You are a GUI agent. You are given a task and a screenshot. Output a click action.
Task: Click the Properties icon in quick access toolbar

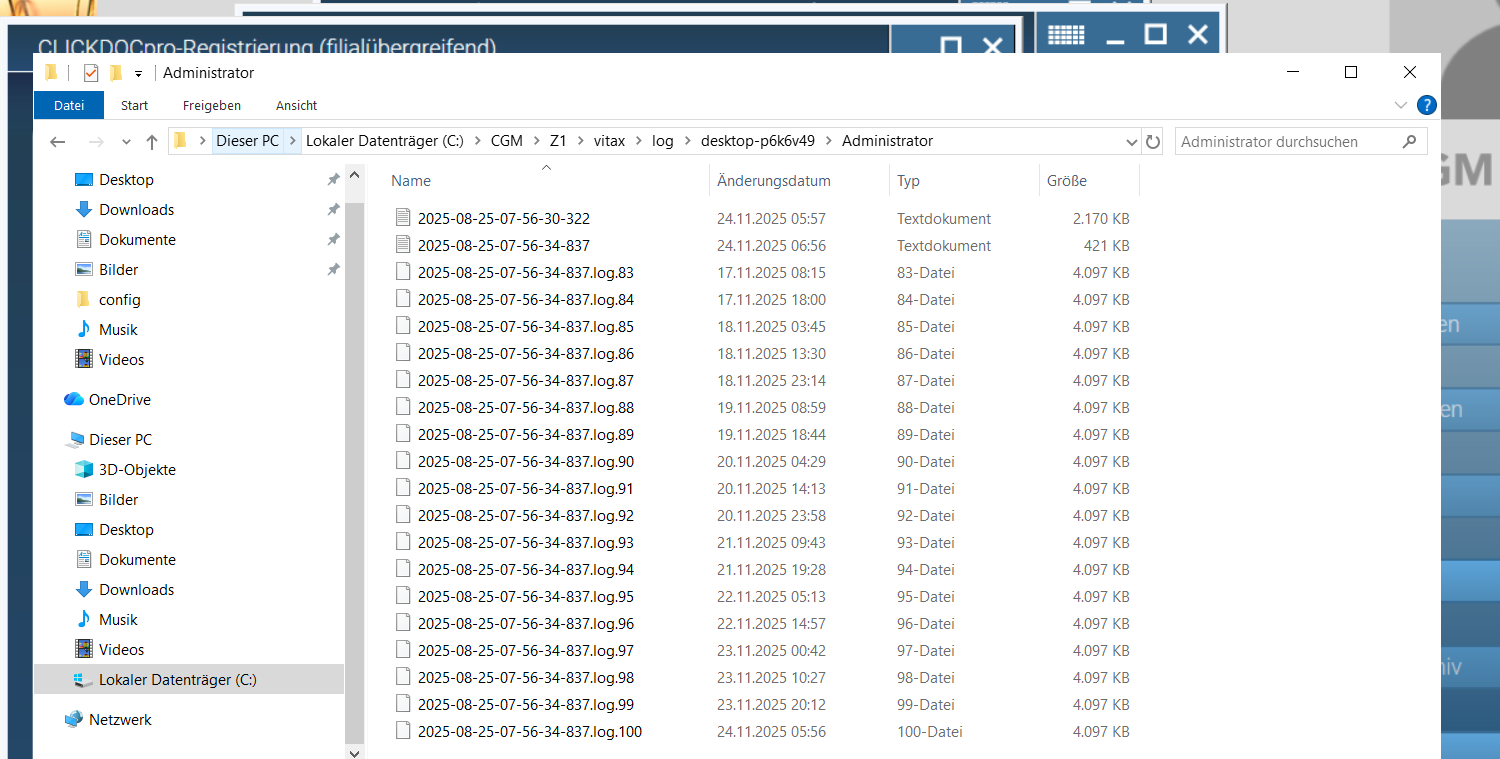point(91,73)
